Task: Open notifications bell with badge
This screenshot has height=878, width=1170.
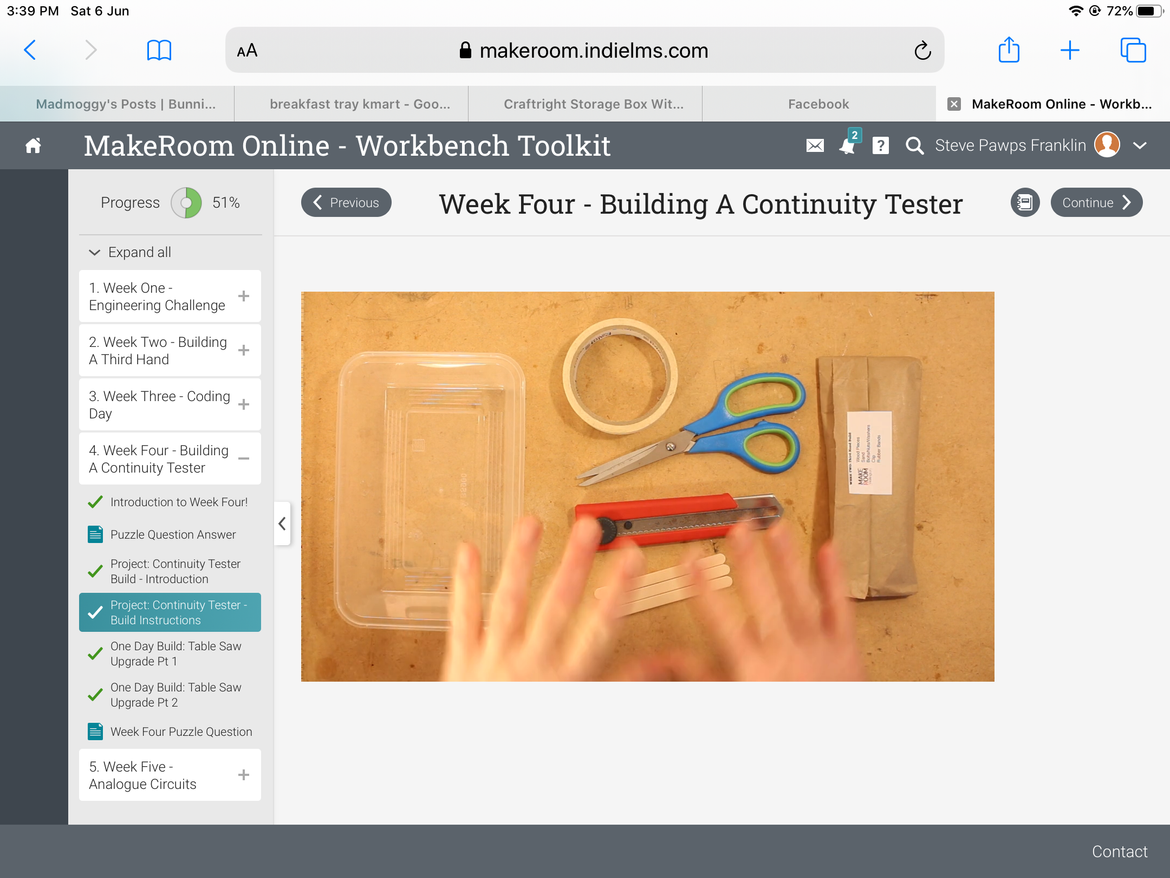Action: (x=848, y=146)
